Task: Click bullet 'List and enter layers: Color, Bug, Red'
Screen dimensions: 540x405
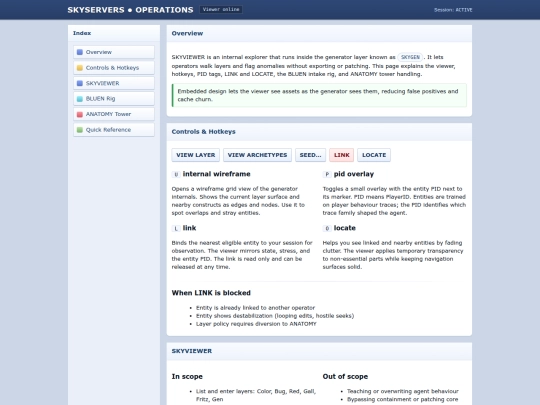Action: tap(256, 395)
